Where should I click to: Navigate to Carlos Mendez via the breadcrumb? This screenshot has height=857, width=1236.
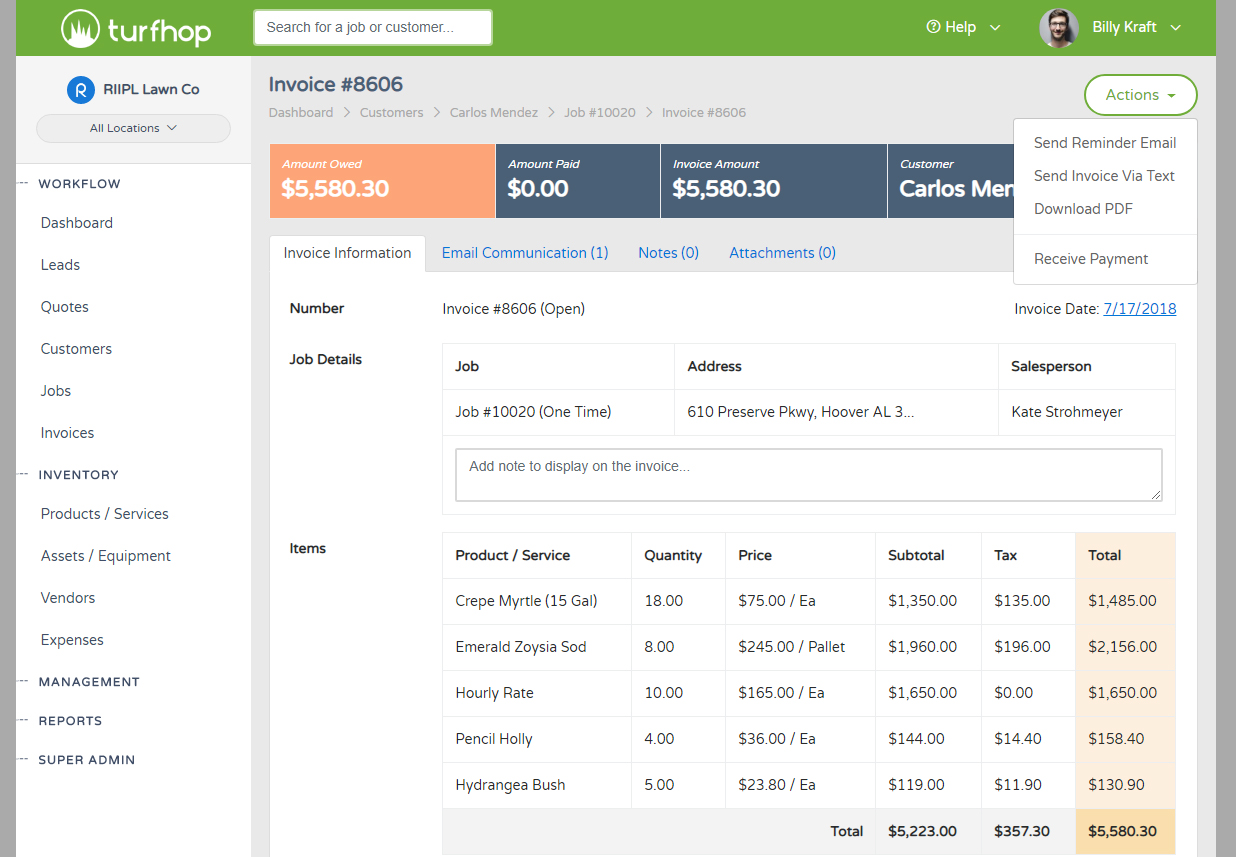click(493, 112)
